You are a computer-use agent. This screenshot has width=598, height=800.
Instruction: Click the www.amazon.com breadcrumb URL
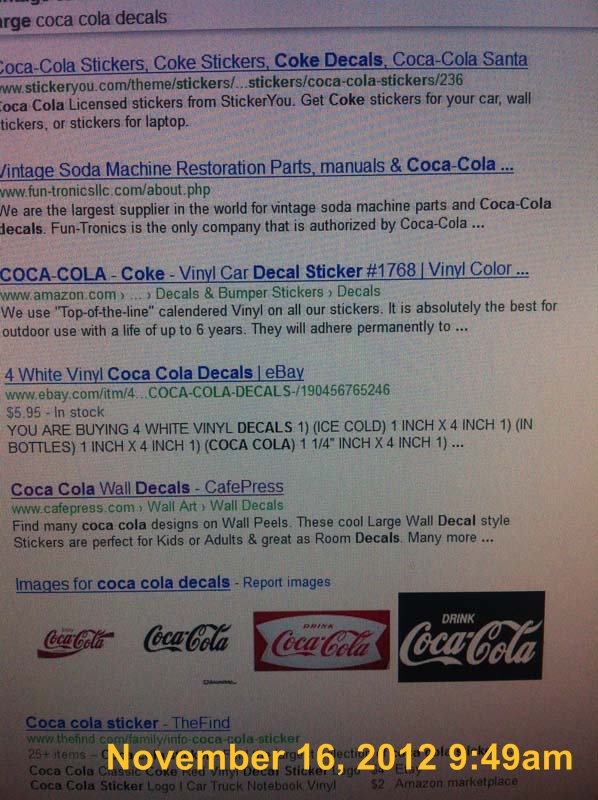pos(58,295)
